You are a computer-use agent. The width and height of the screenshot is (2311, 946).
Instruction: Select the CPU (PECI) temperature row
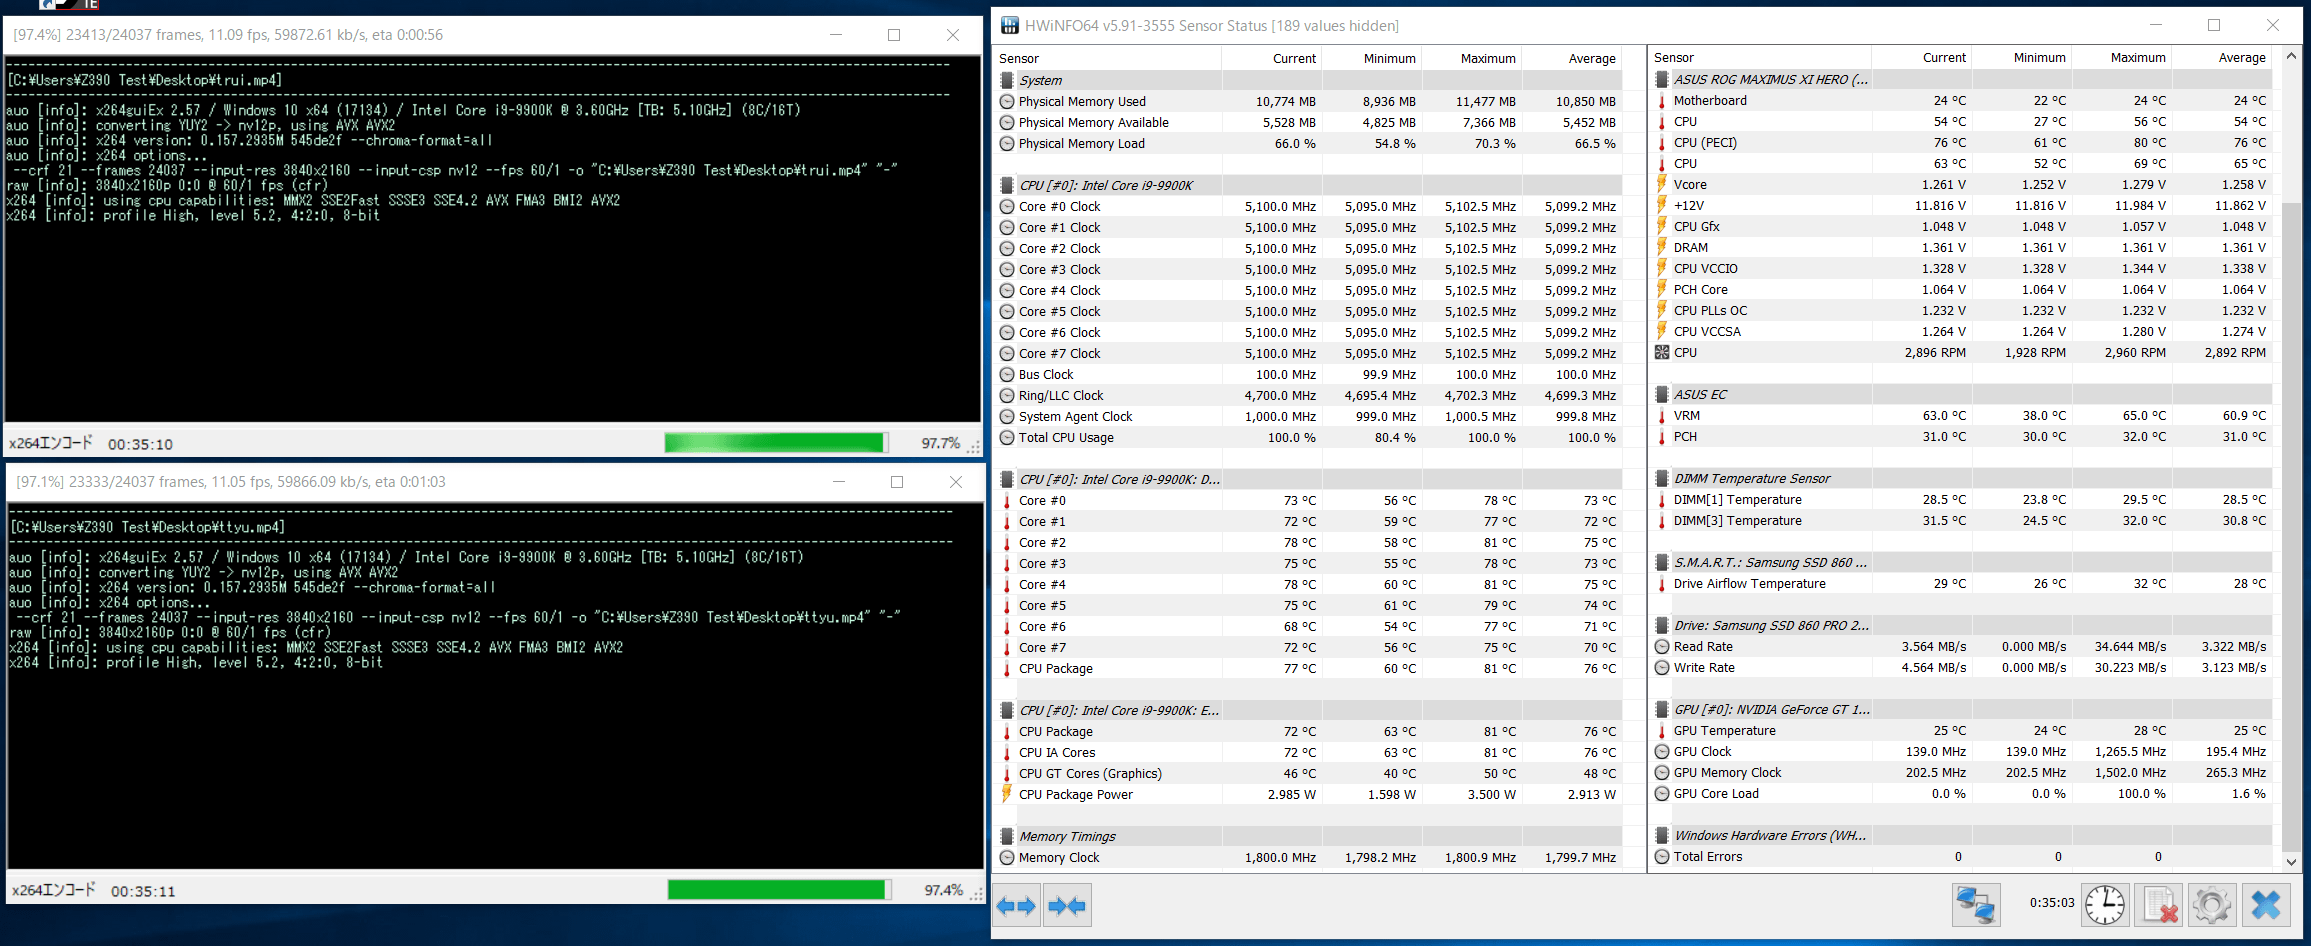coord(1961,142)
